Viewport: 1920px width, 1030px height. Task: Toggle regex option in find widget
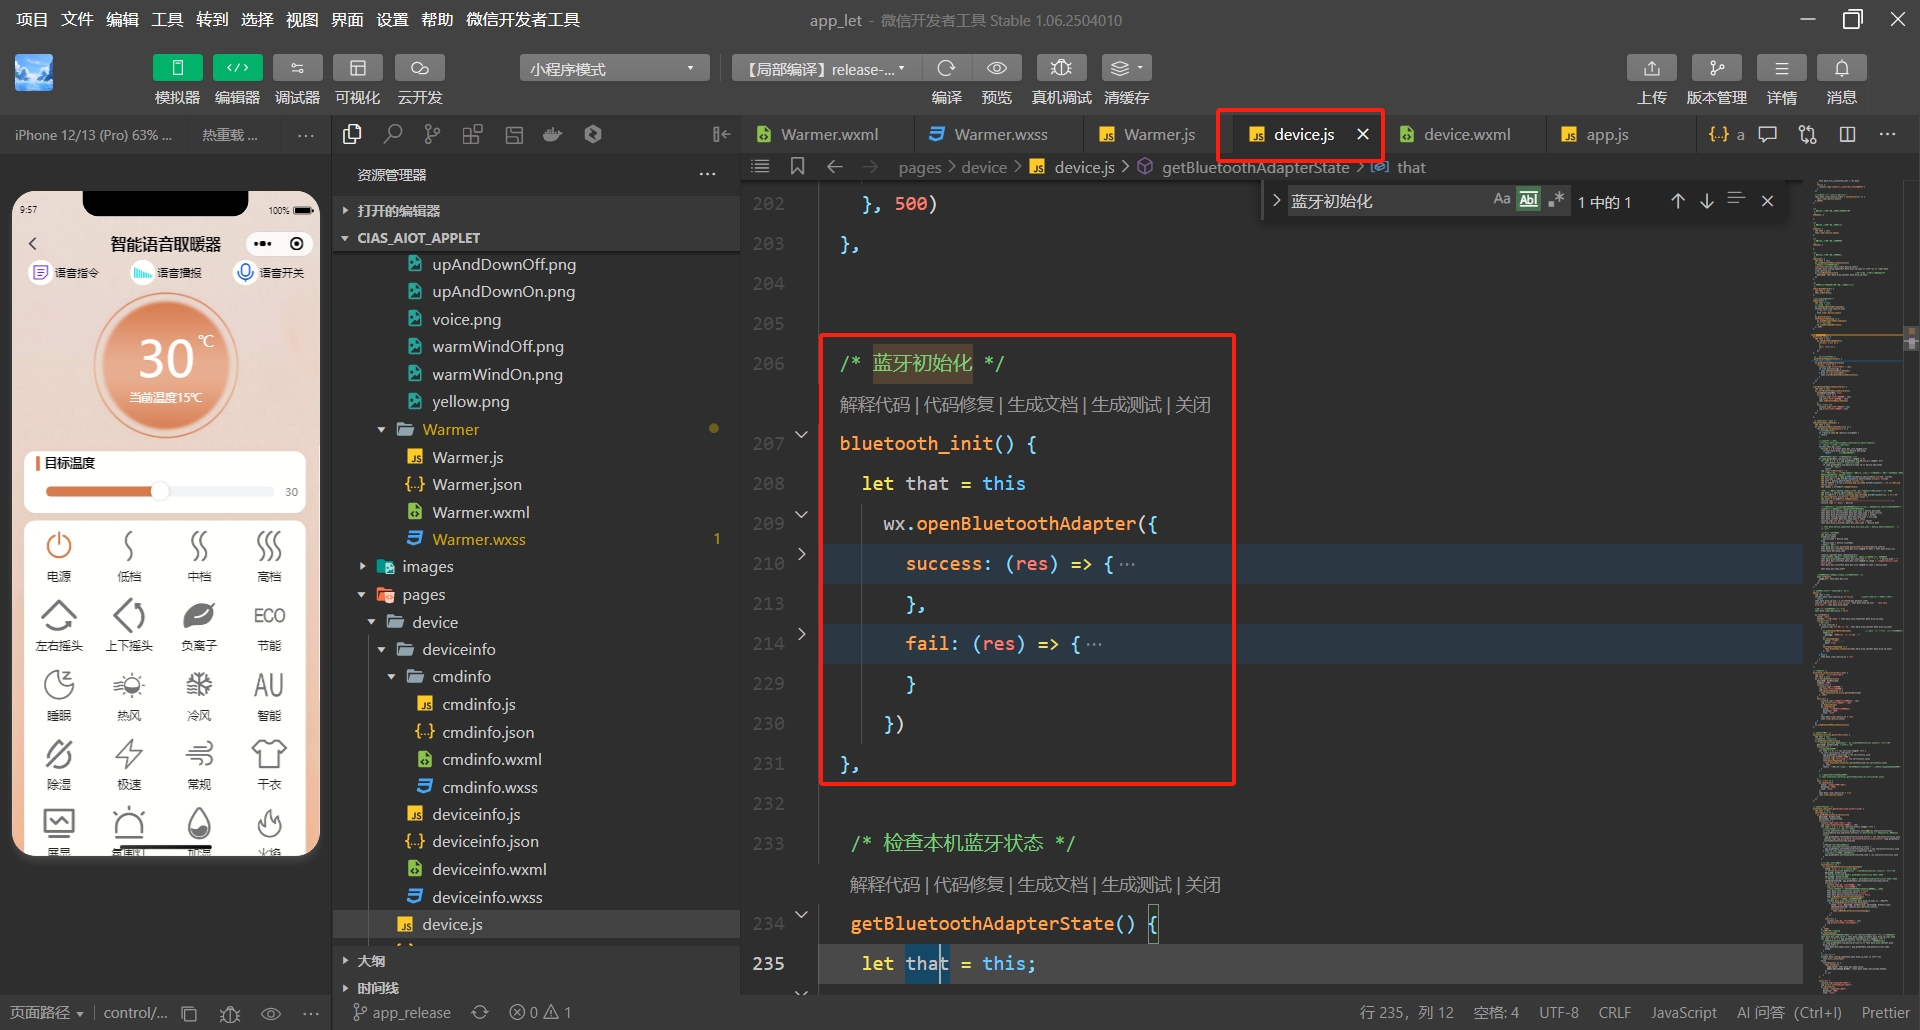[x=1555, y=200]
